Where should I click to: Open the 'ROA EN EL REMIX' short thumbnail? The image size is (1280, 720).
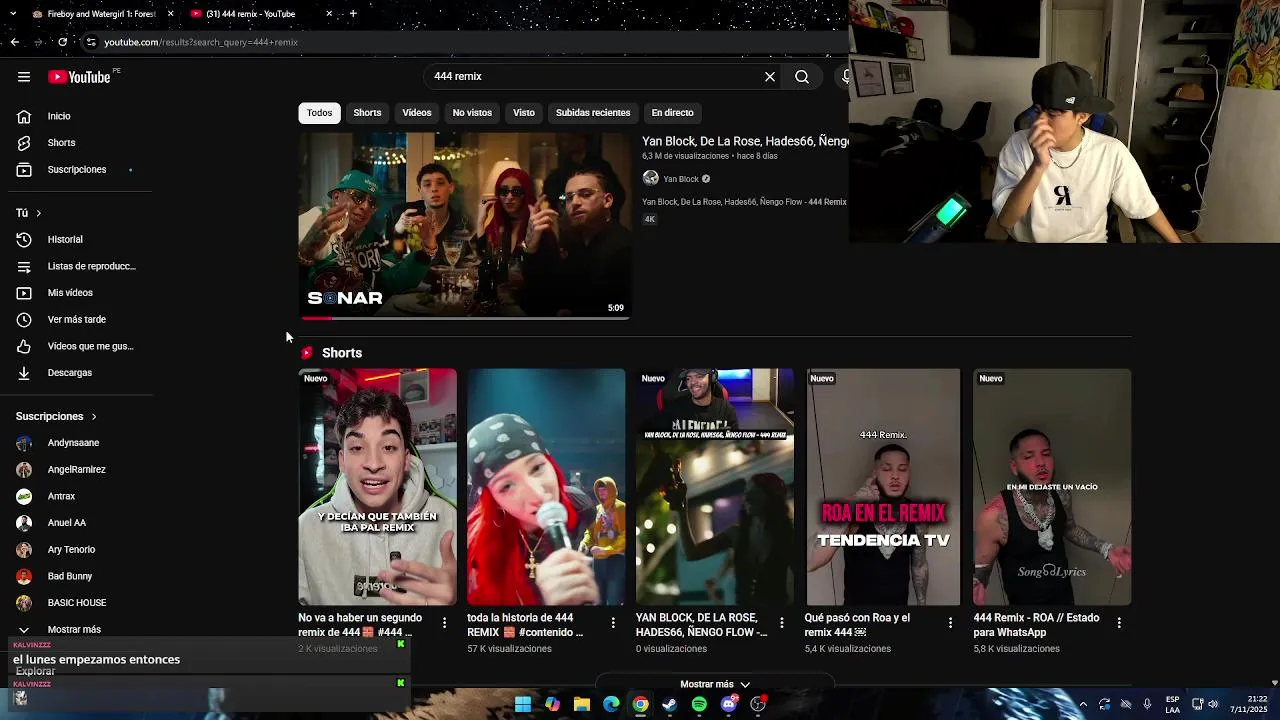883,487
